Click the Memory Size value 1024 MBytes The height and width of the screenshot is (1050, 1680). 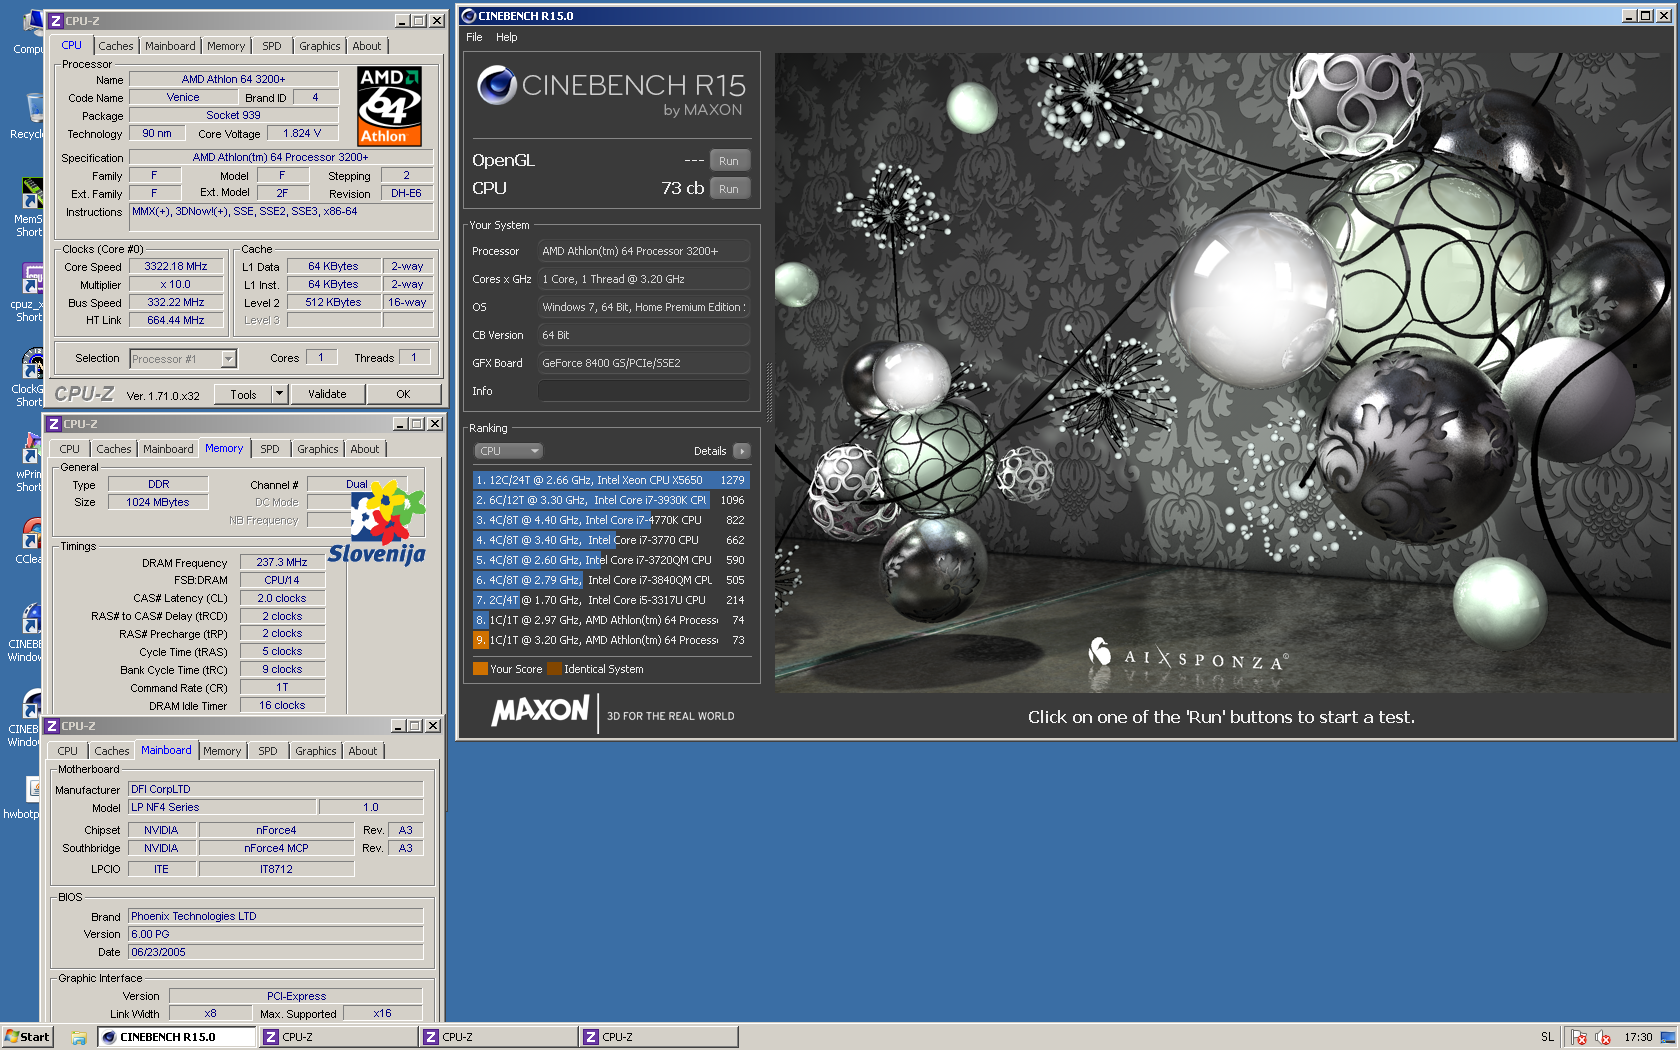158,502
